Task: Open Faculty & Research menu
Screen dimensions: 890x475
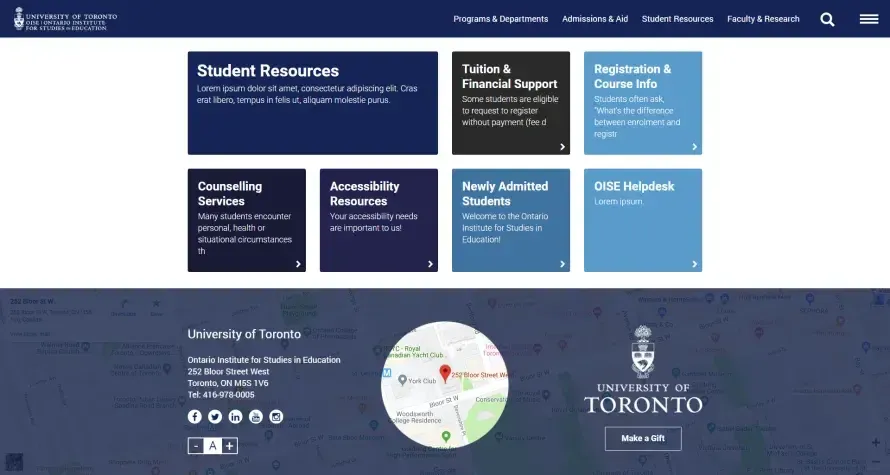Action: [x=763, y=19]
